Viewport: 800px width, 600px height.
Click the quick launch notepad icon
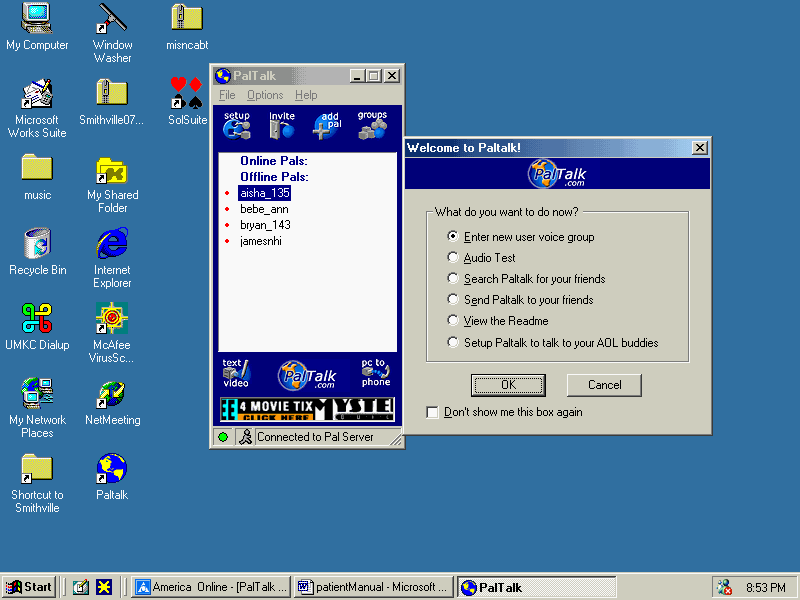tap(81, 587)
